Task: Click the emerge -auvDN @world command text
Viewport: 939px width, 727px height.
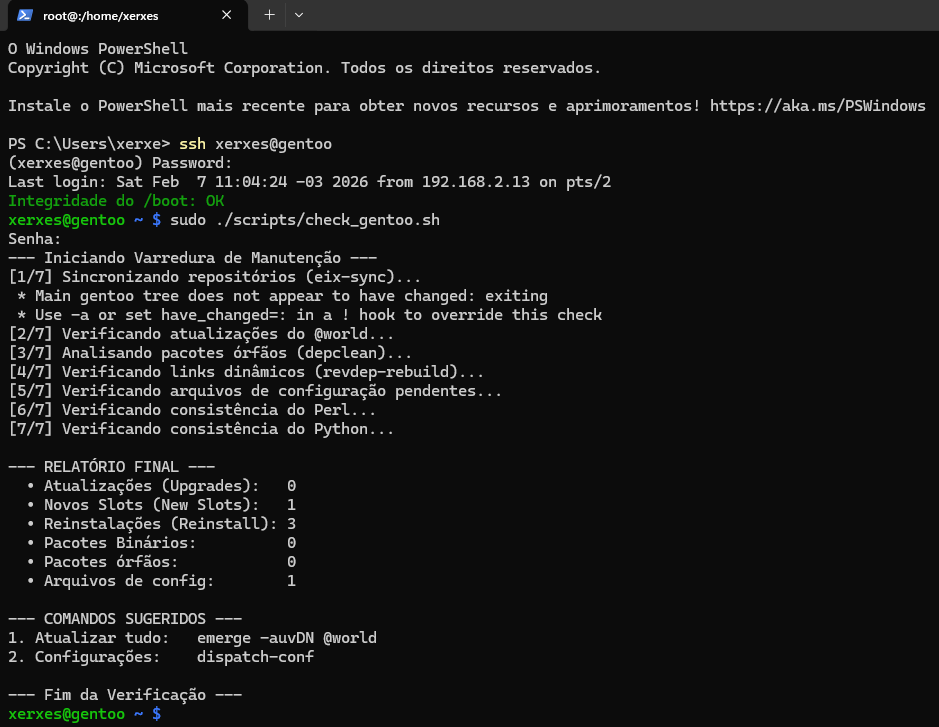Action: [287, 638]
